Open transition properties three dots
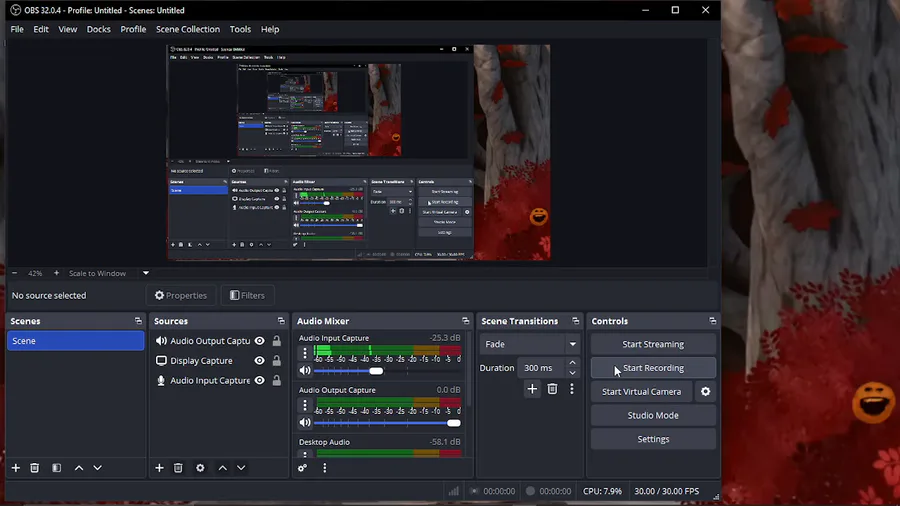 click(572, 389)
